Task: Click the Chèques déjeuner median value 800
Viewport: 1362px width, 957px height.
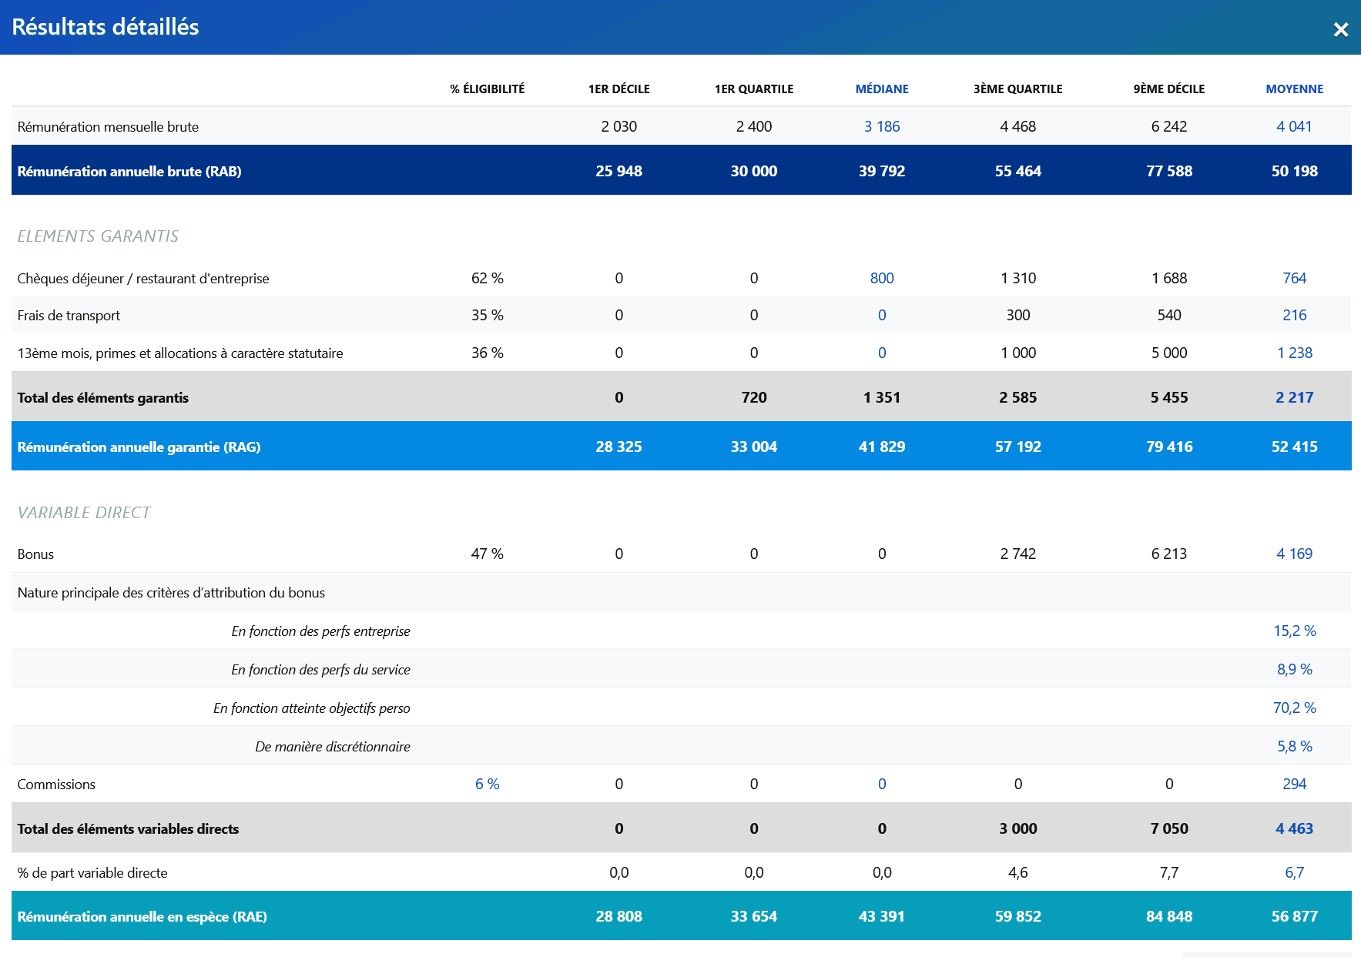Action: point(882,278)
